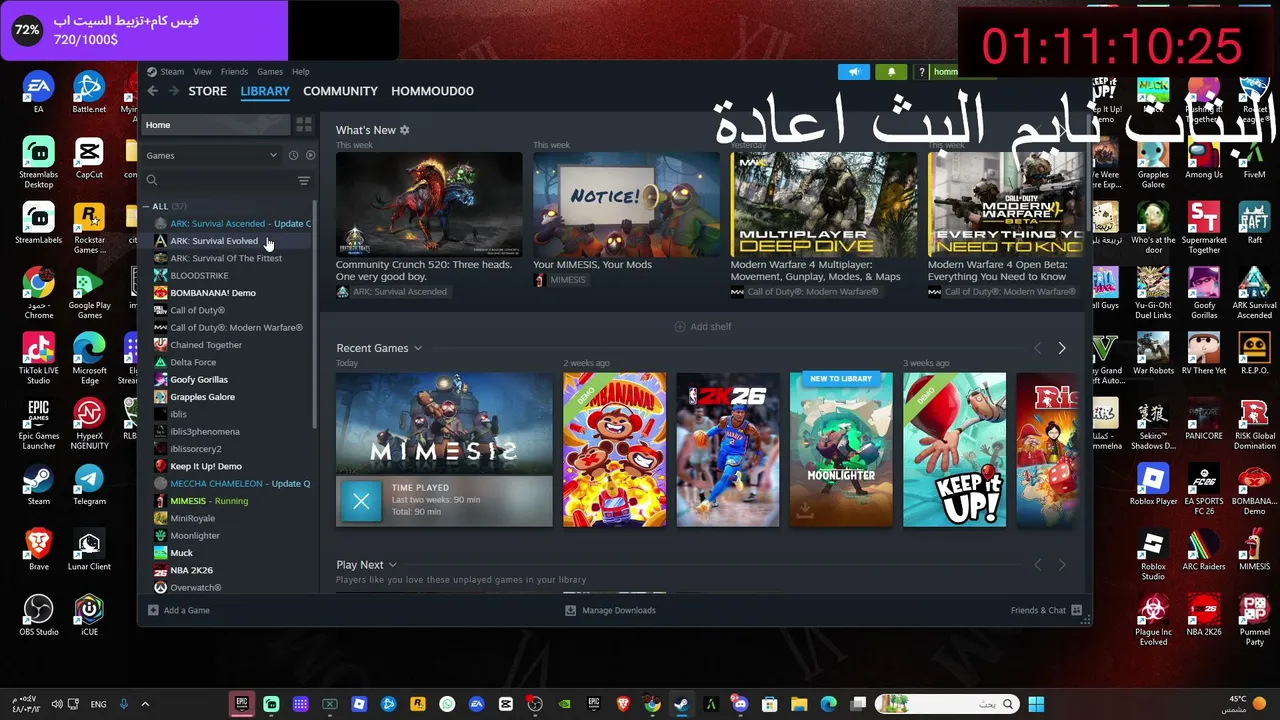Open the HOMMOUD00 profile tab
Image resolution: width=1280 pixels, height=720 pixels.
click(432, 91)
